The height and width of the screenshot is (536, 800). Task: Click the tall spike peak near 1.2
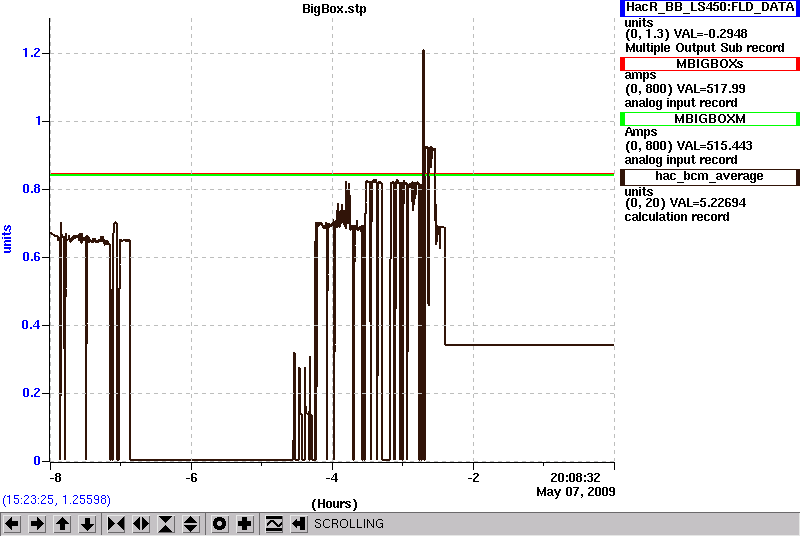coord(423,51)
